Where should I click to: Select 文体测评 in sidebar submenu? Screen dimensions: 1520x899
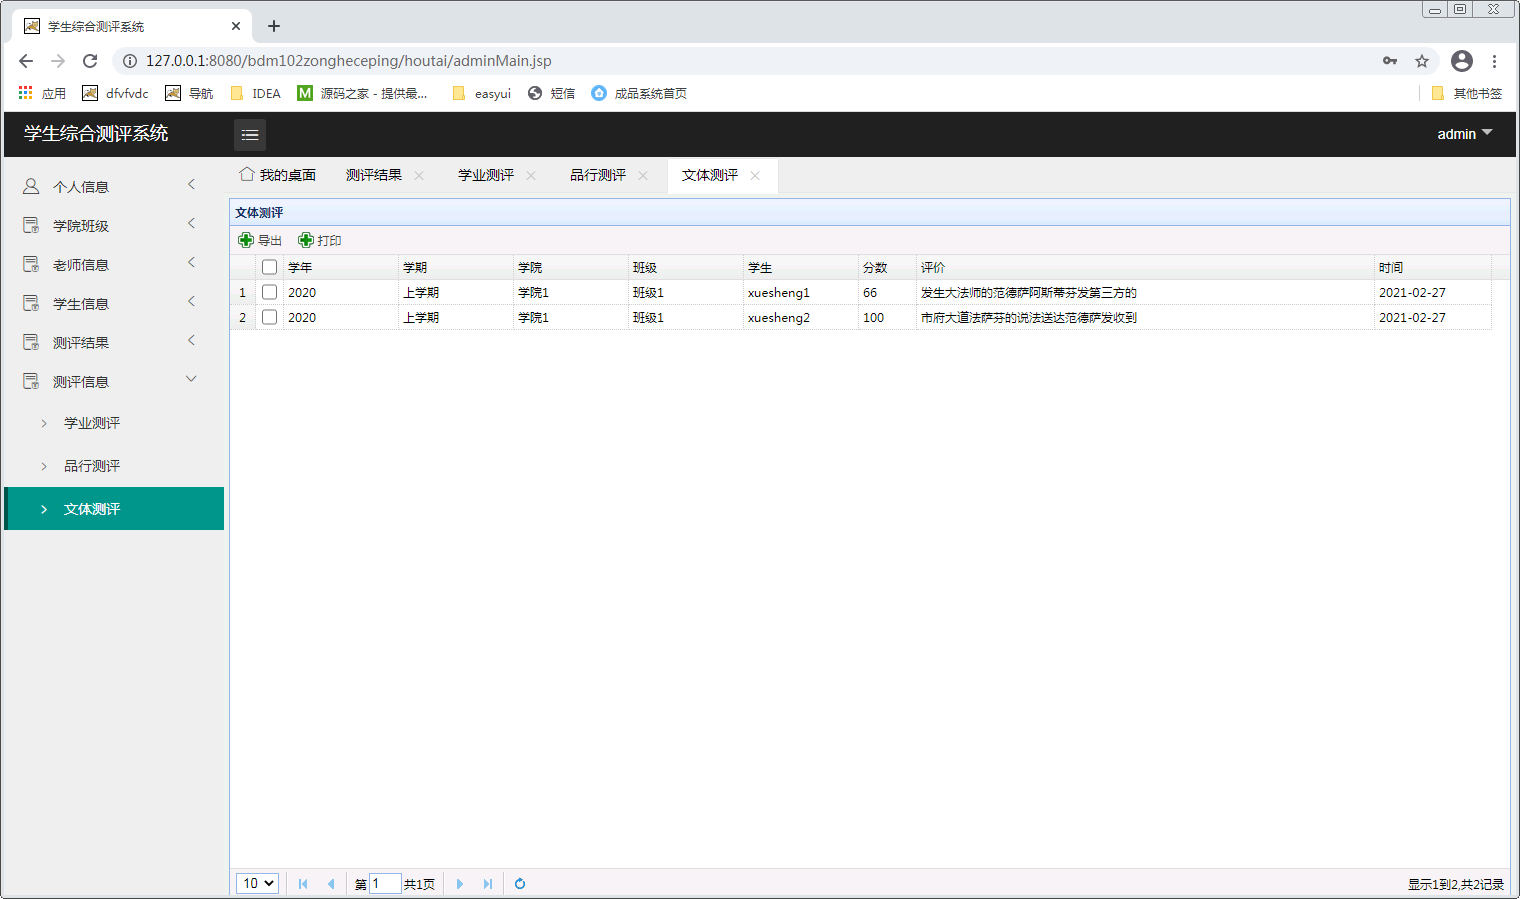pos(114,508)
